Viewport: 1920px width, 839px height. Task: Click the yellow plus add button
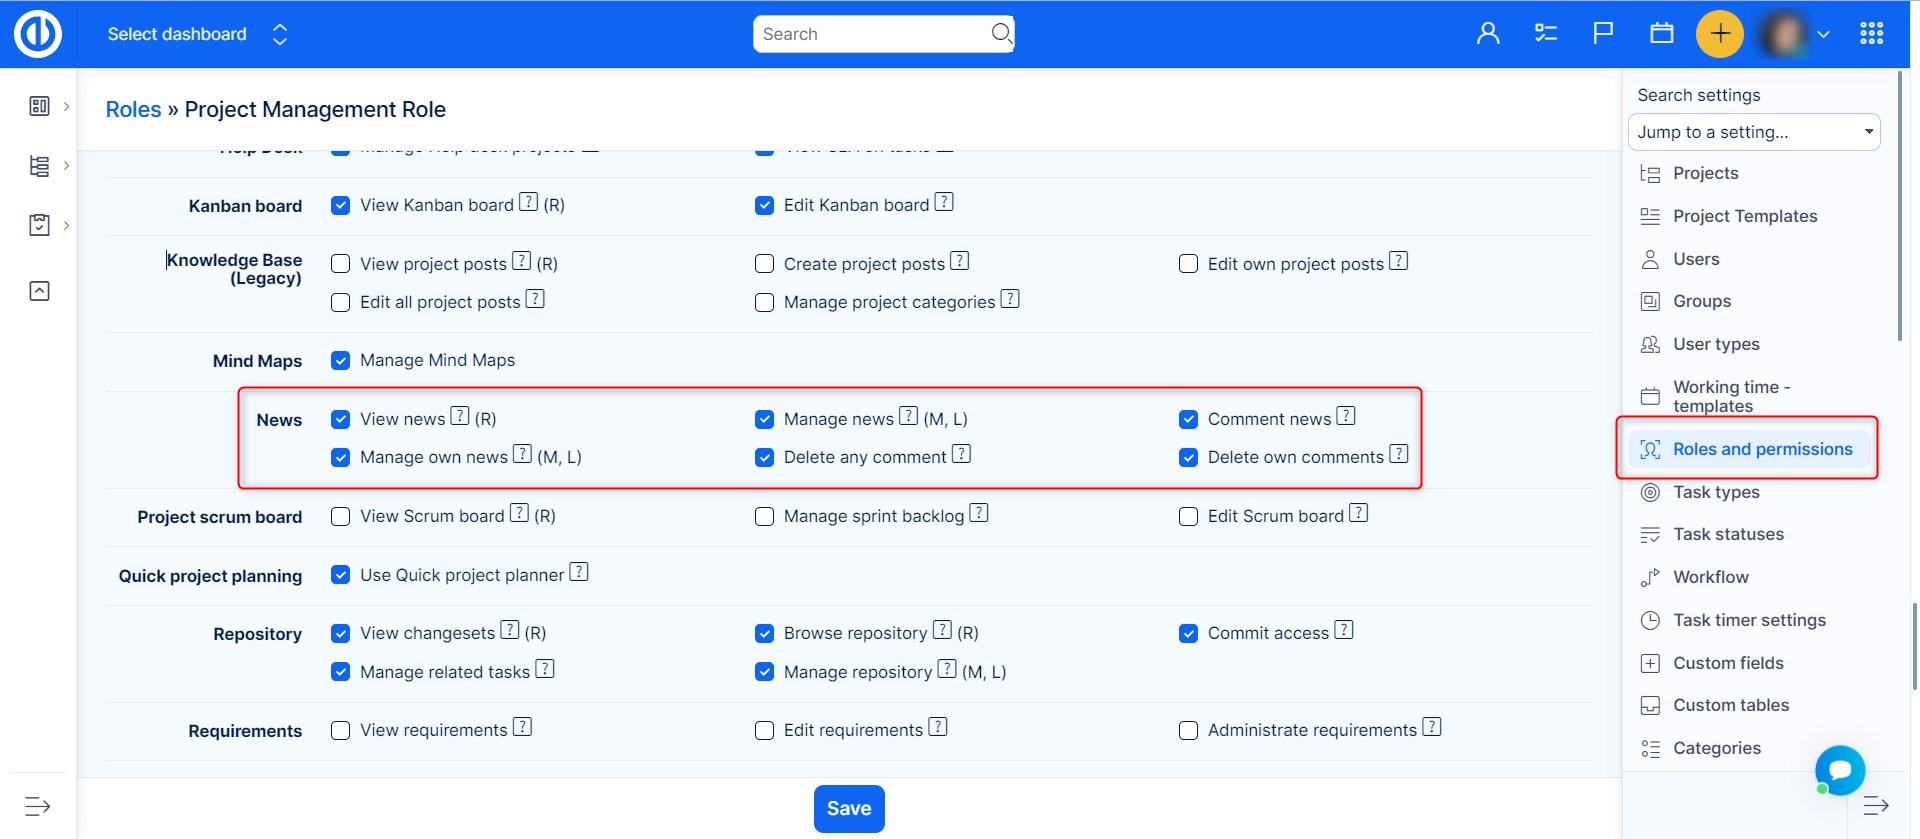pos(1719,34)
